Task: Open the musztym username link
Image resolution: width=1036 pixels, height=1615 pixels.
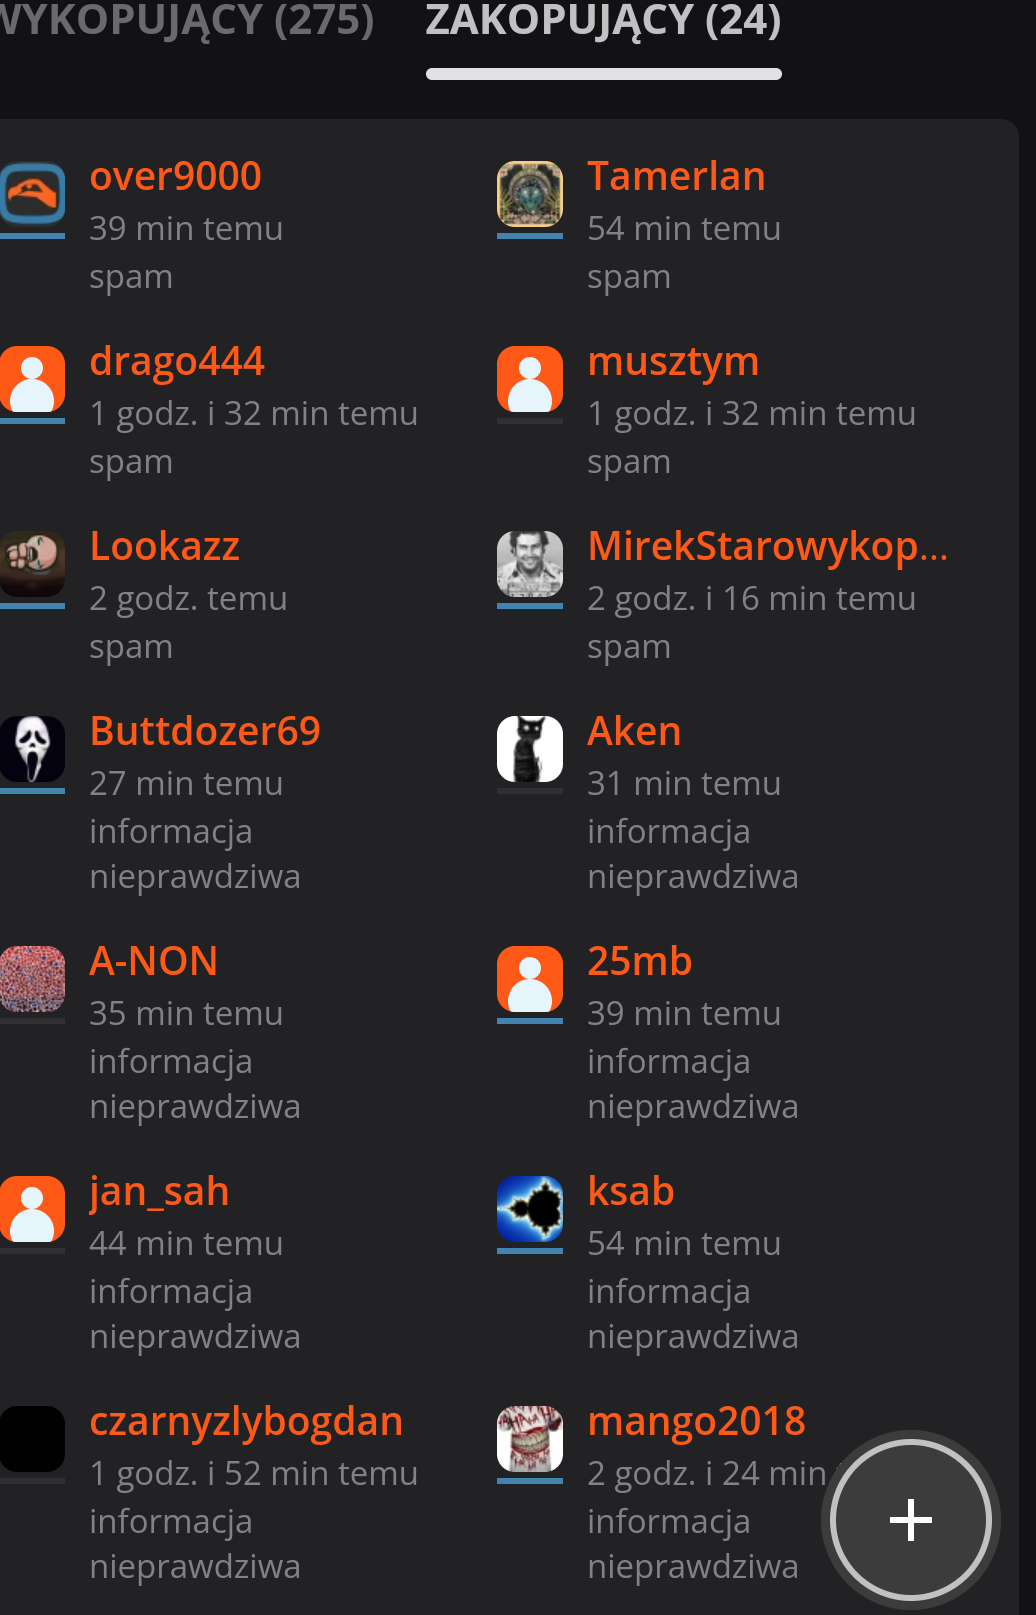Action: tap(673, 362)
